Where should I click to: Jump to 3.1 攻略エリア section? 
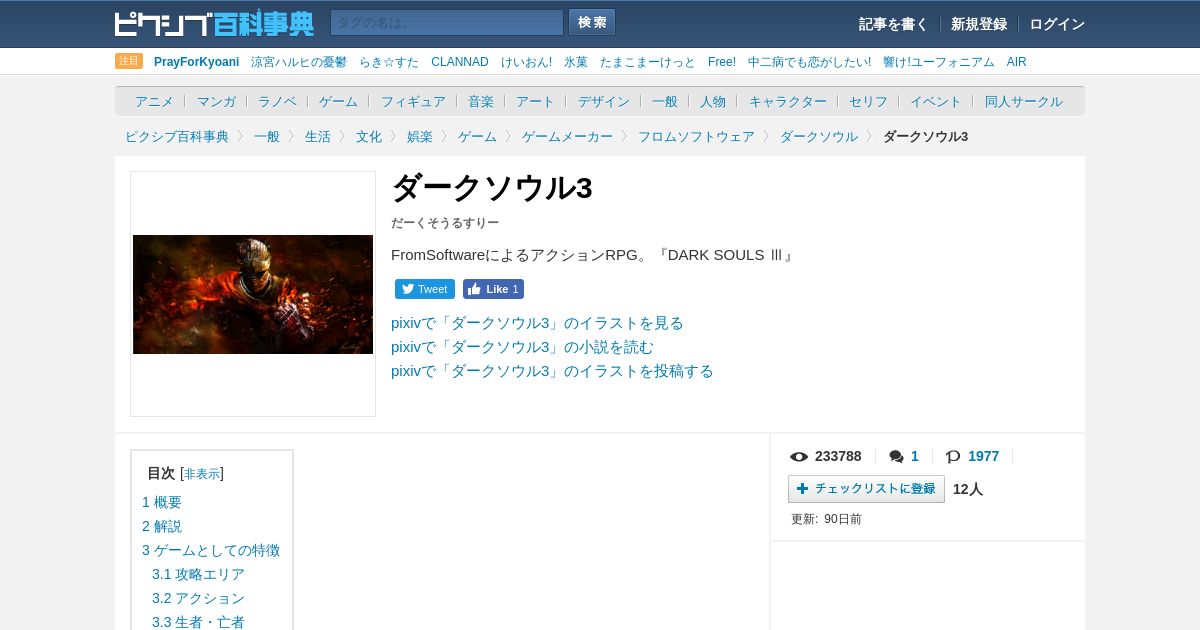tap(198, 574)
